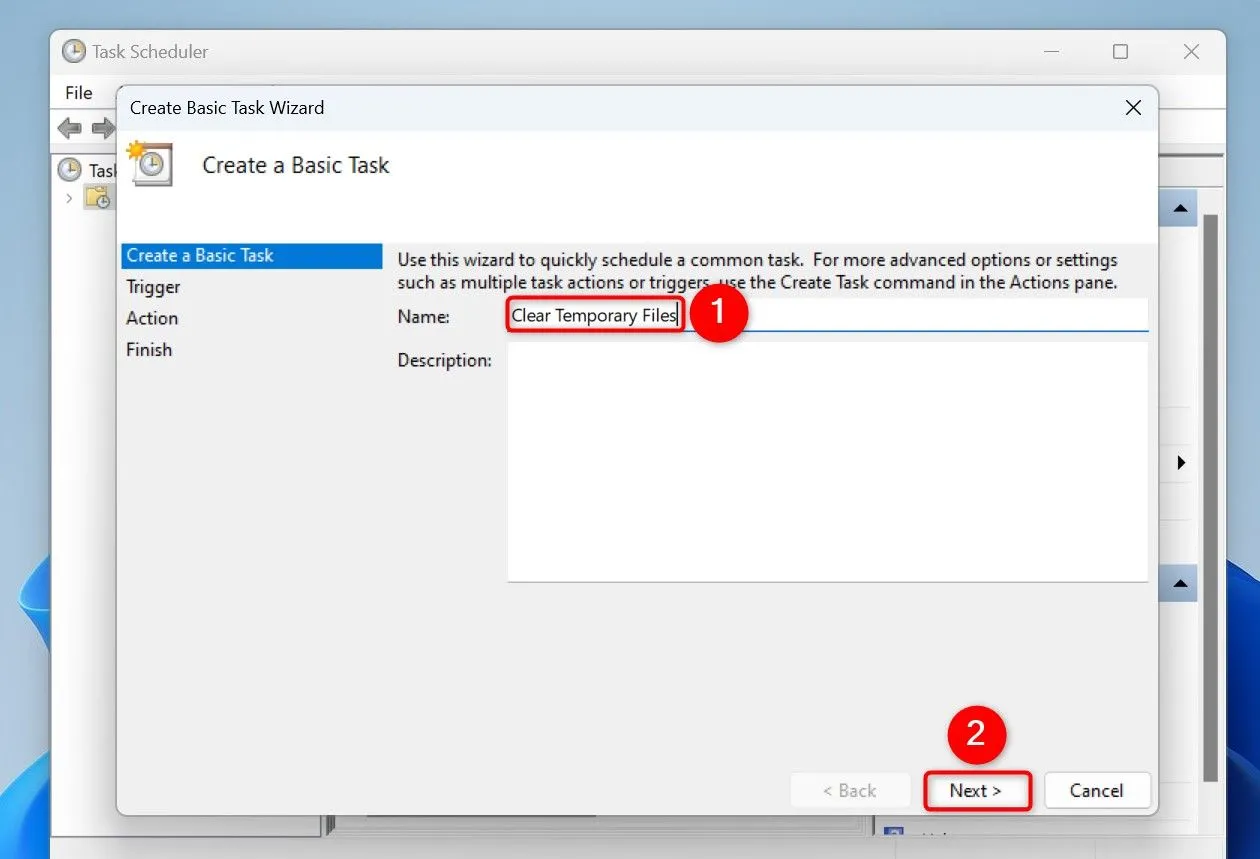The width and height of the screenshot is (1260, 859).
Task: Click the scroll up arrow on the right
Action: point(1180,207)
